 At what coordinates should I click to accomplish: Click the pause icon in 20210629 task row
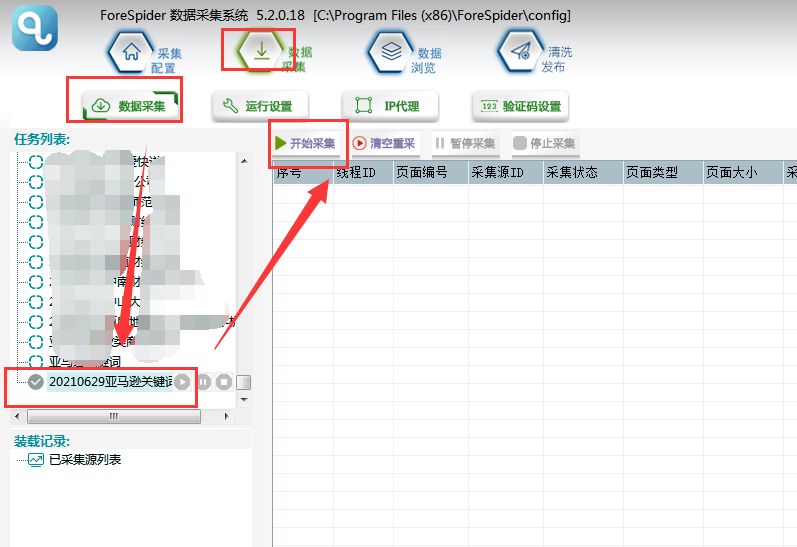(203, 382)
